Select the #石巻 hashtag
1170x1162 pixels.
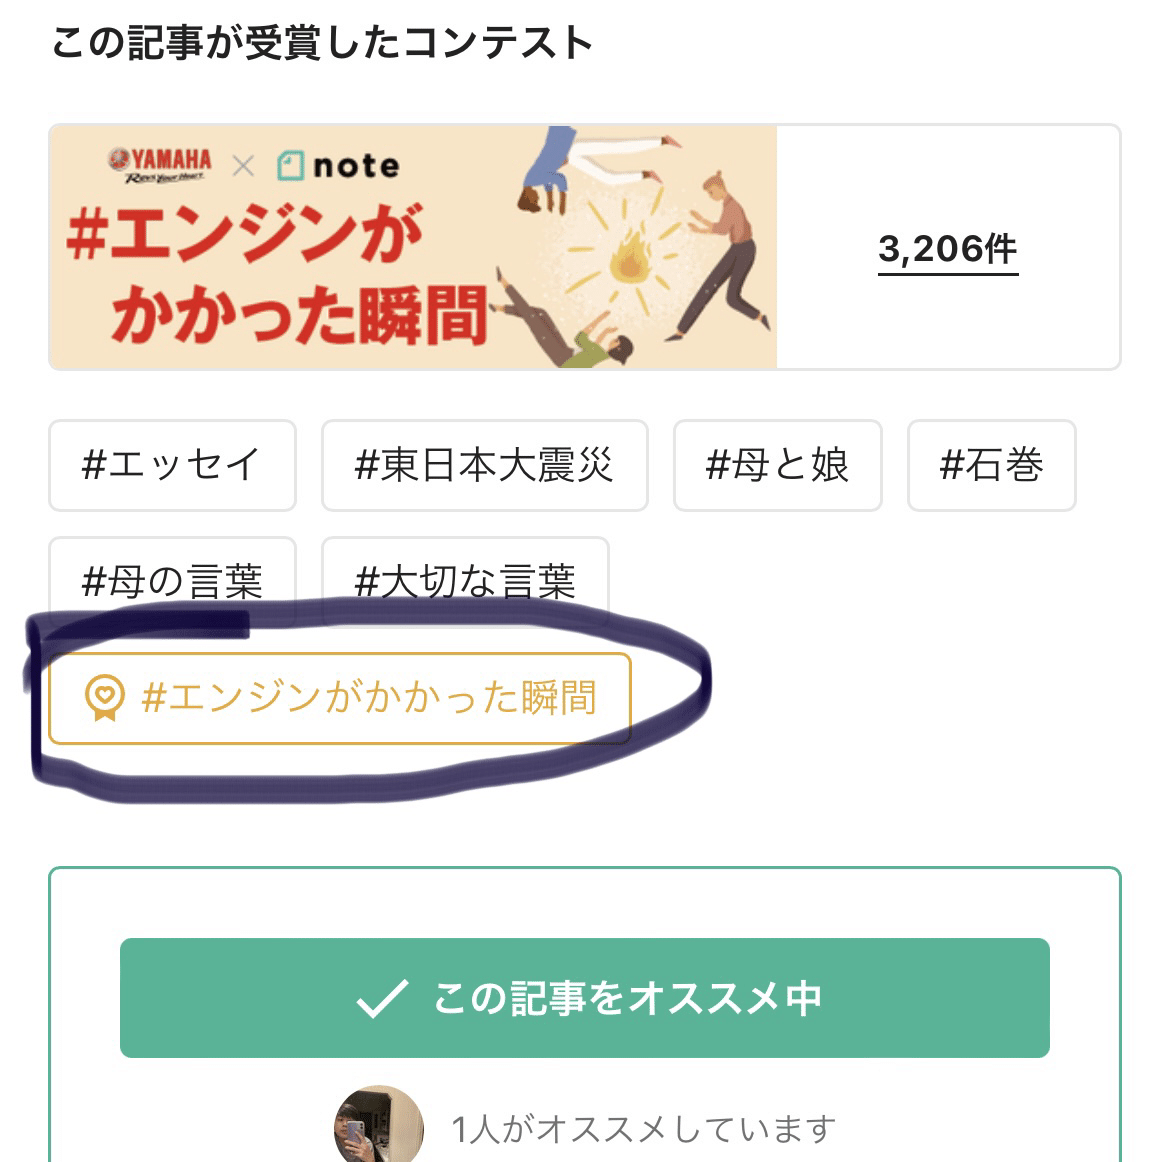click(991, 466)
